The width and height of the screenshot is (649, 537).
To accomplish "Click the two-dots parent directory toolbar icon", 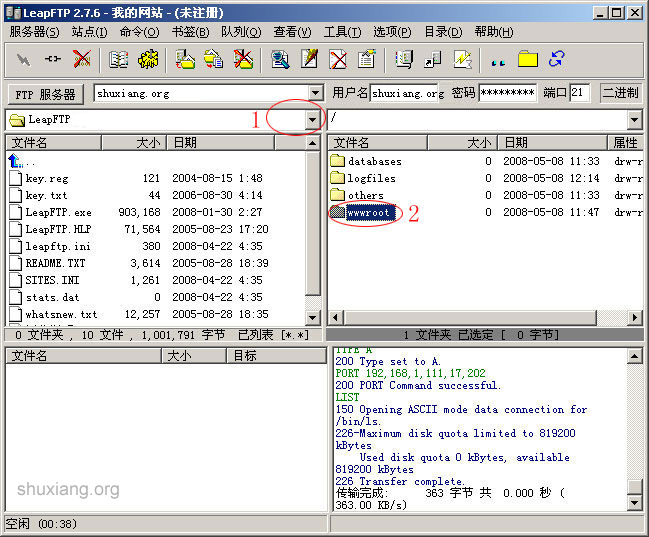I will [498, 63].
